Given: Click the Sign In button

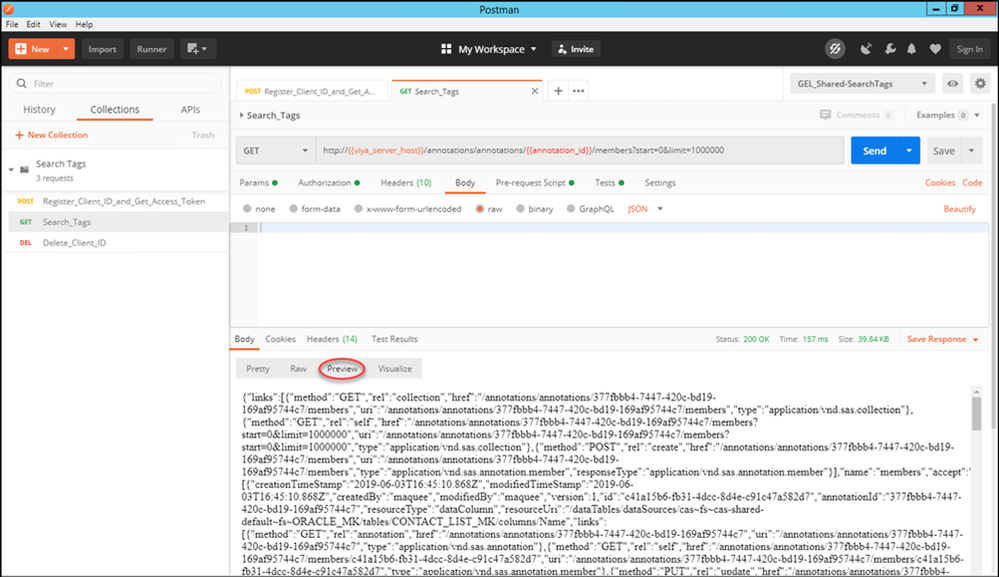Looking at the screenshot, I should [970, 49].
